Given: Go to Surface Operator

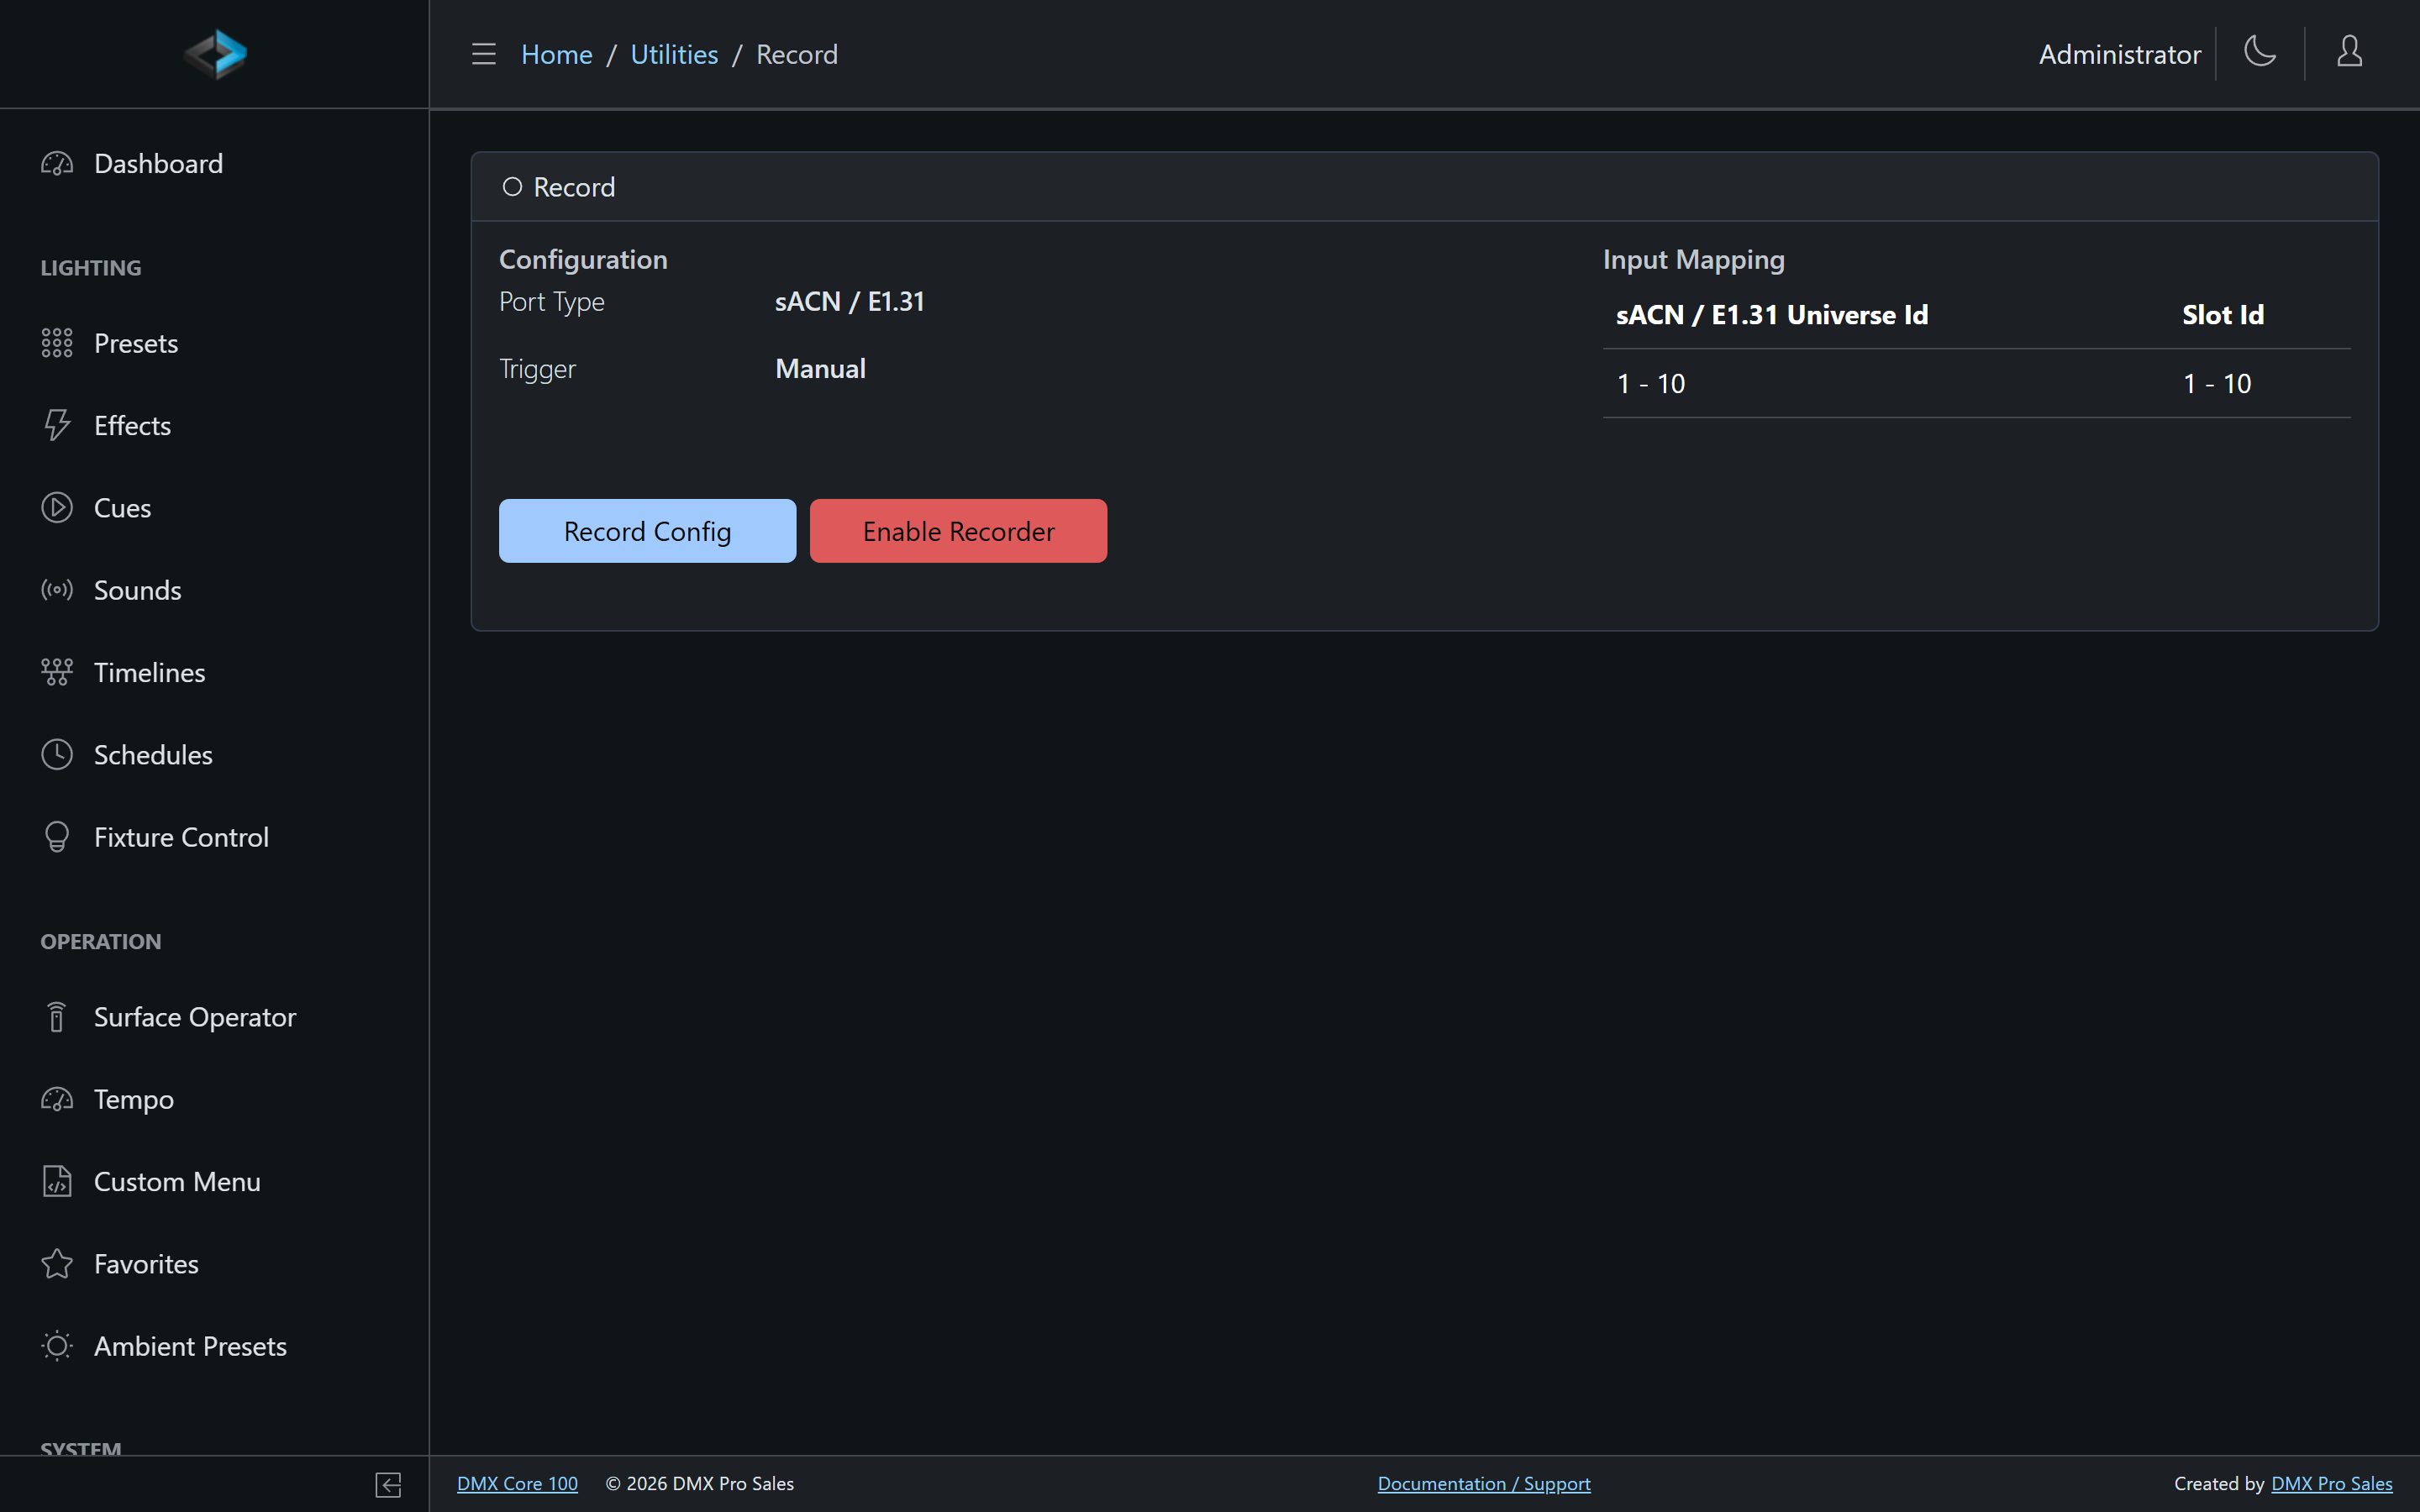Looking at the screenshot, I should [214, 1017].
